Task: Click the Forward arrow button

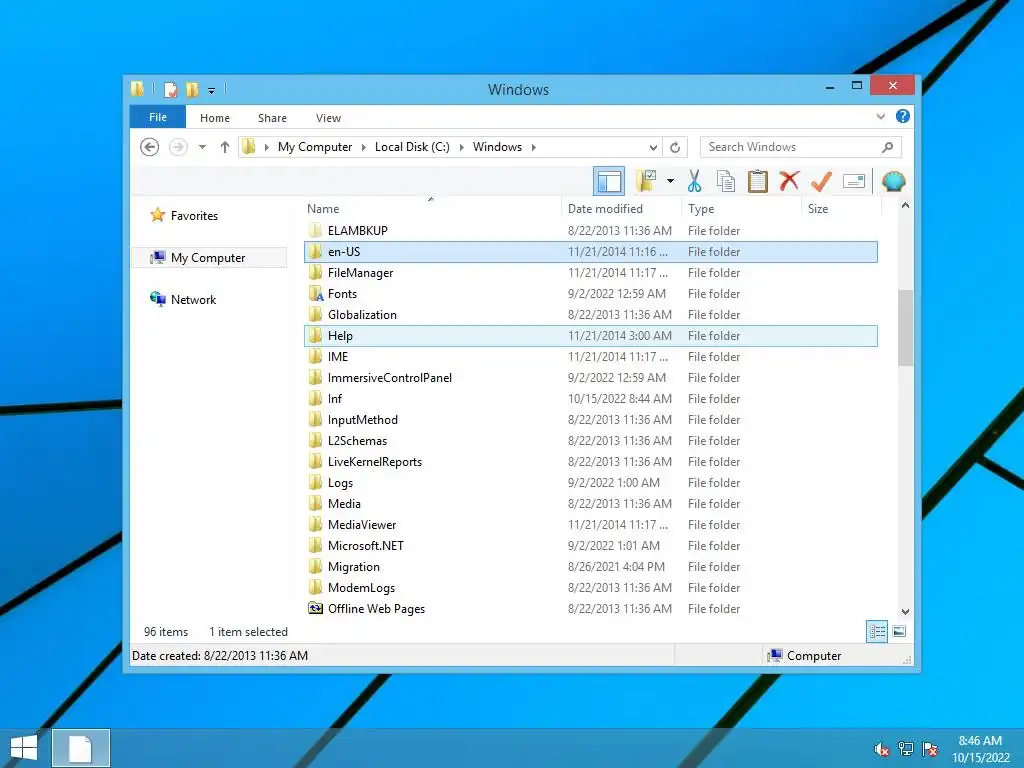Action: pyautogui.click(x=178, y=147)
